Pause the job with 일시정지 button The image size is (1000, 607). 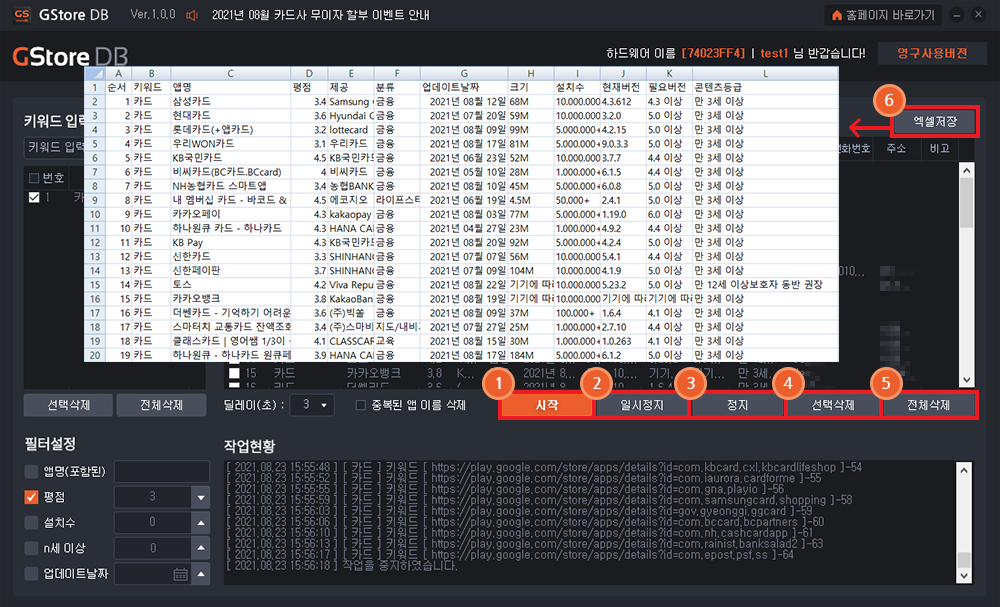point(642,405)
